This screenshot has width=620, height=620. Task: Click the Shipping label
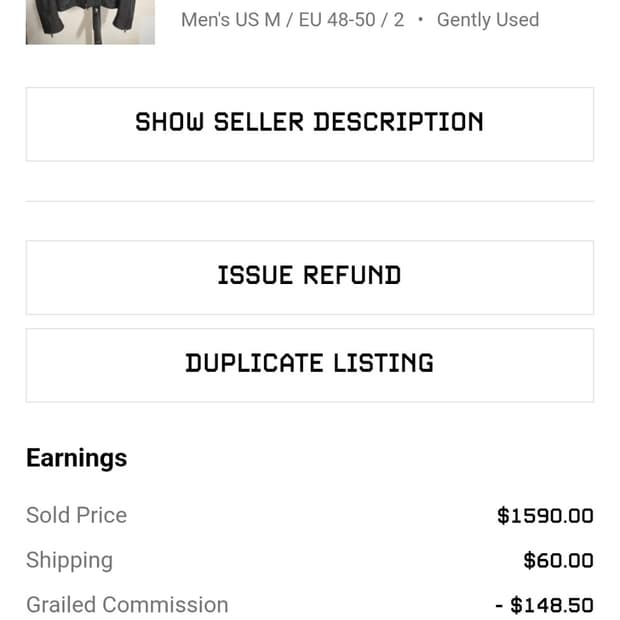(69, 560)
